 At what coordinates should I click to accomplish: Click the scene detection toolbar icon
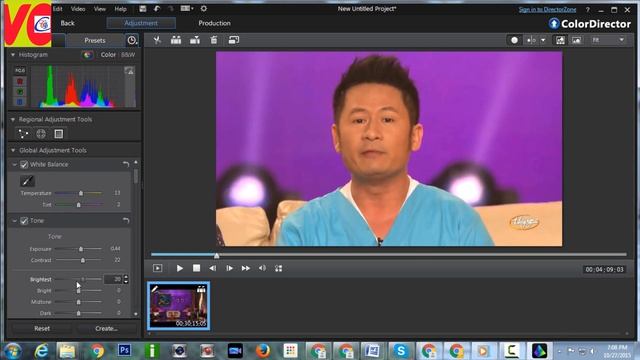pos(176,40)
